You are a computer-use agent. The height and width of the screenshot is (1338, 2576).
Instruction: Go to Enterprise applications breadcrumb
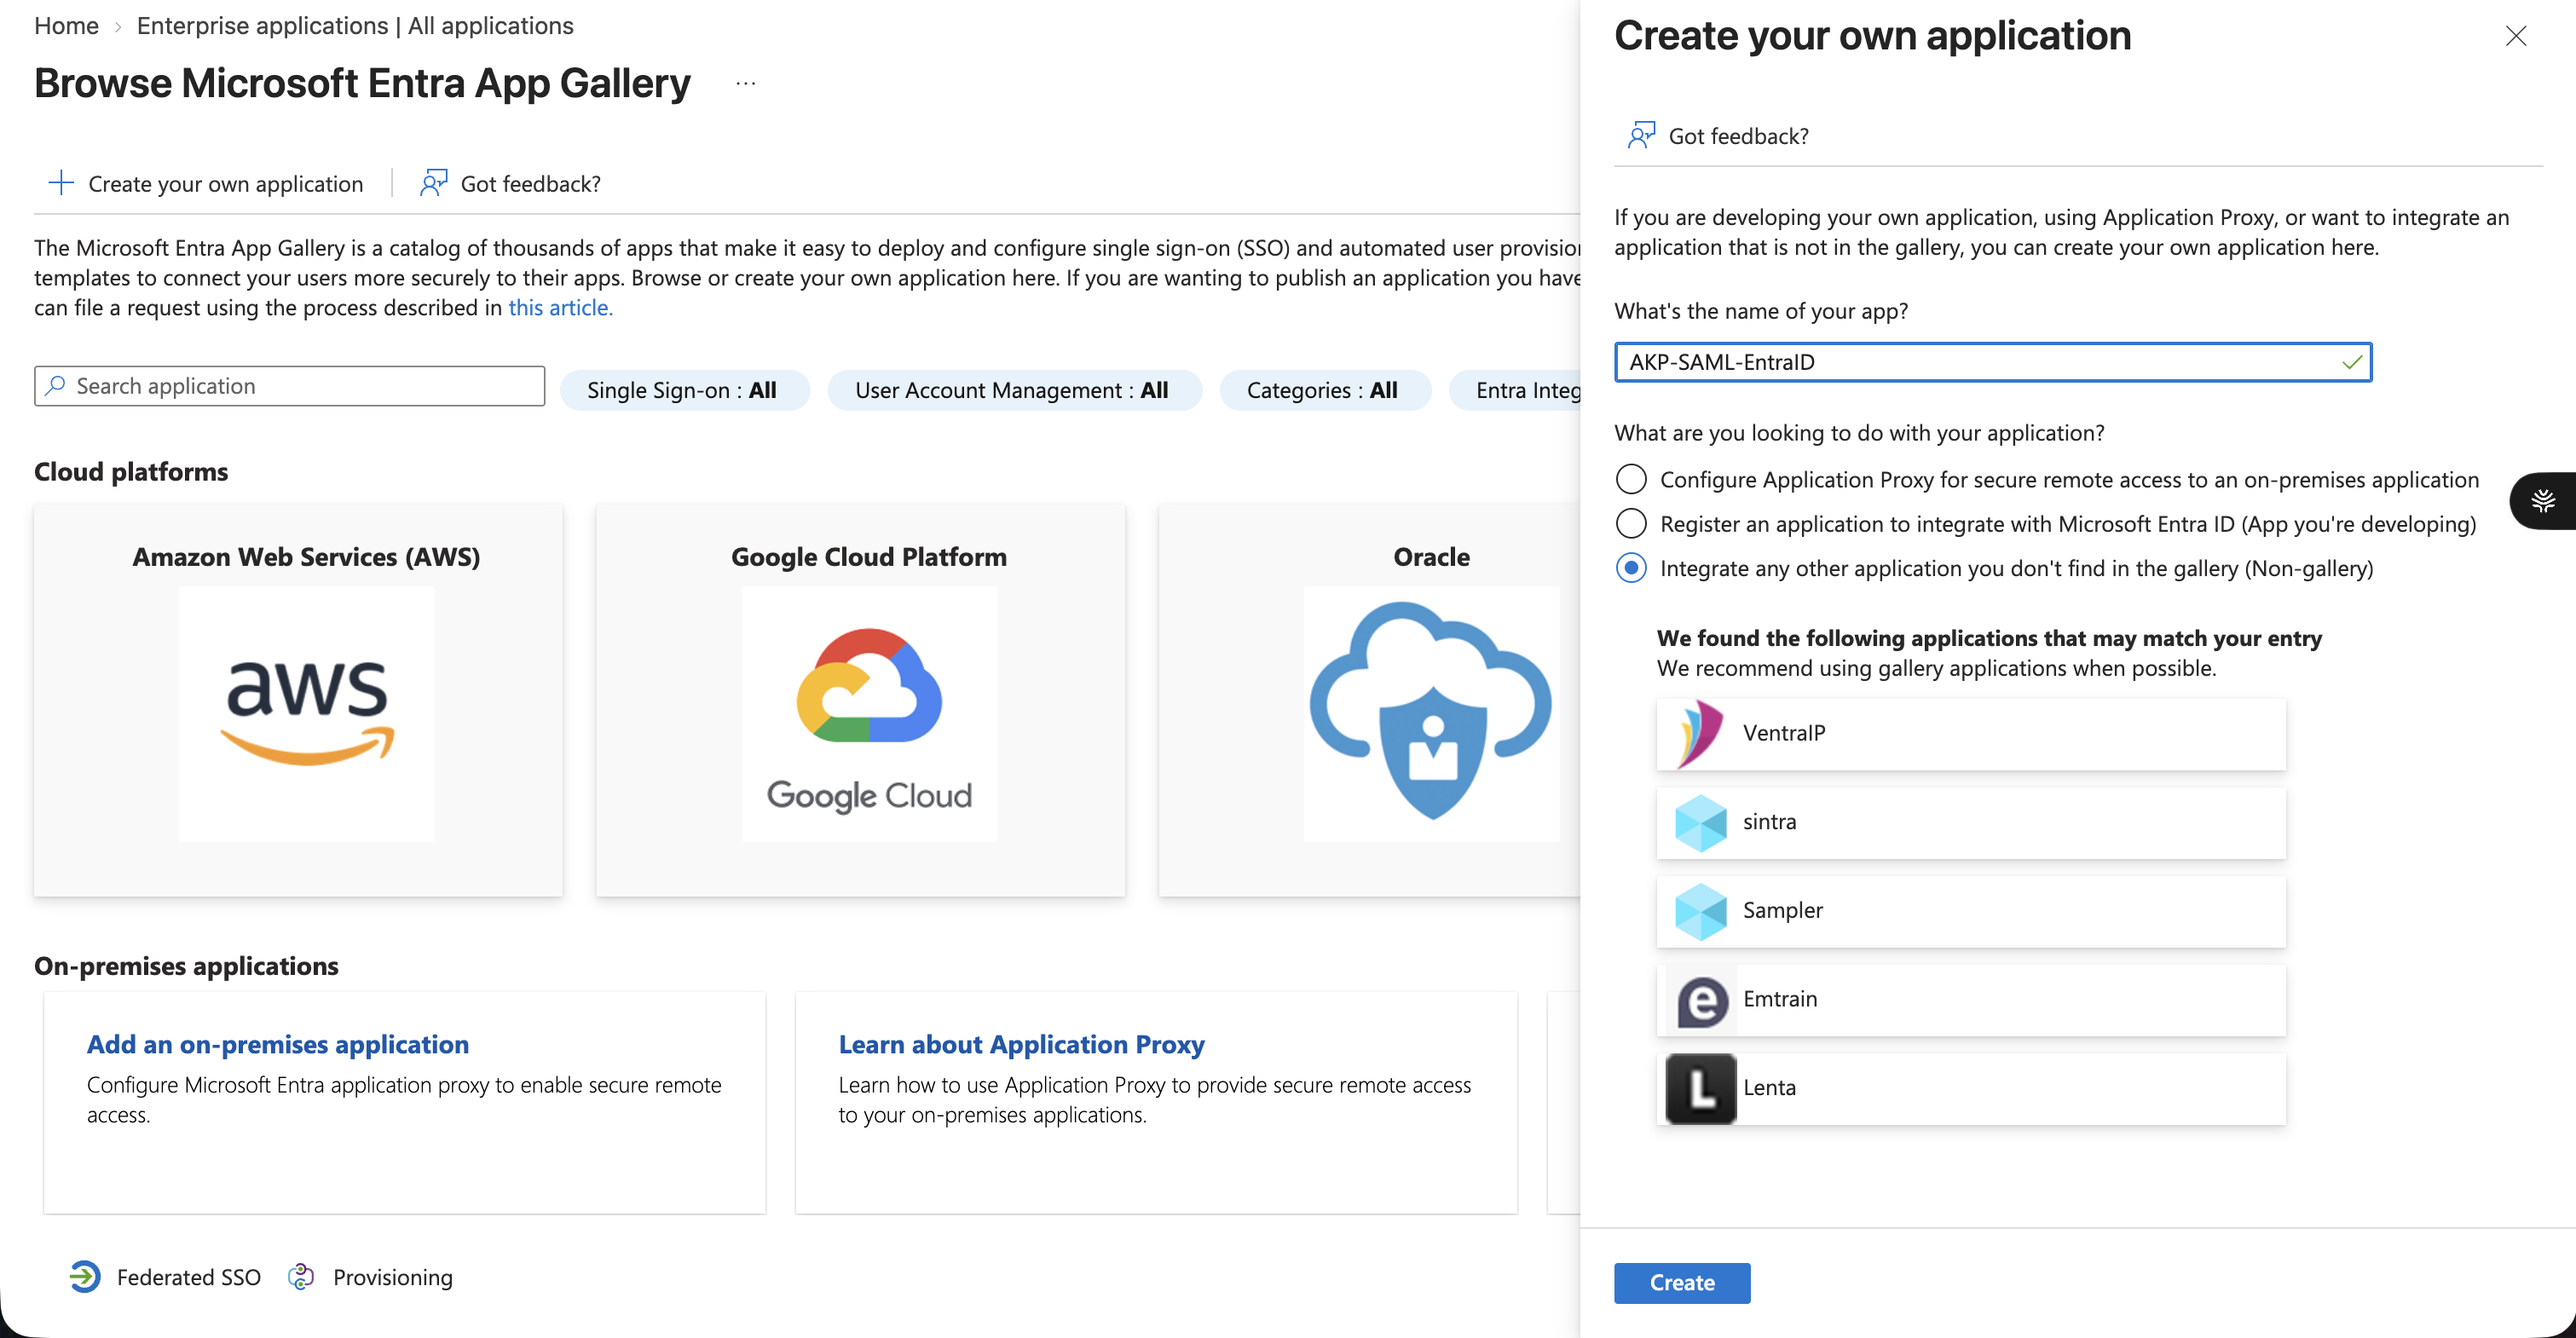click(355, 26)
